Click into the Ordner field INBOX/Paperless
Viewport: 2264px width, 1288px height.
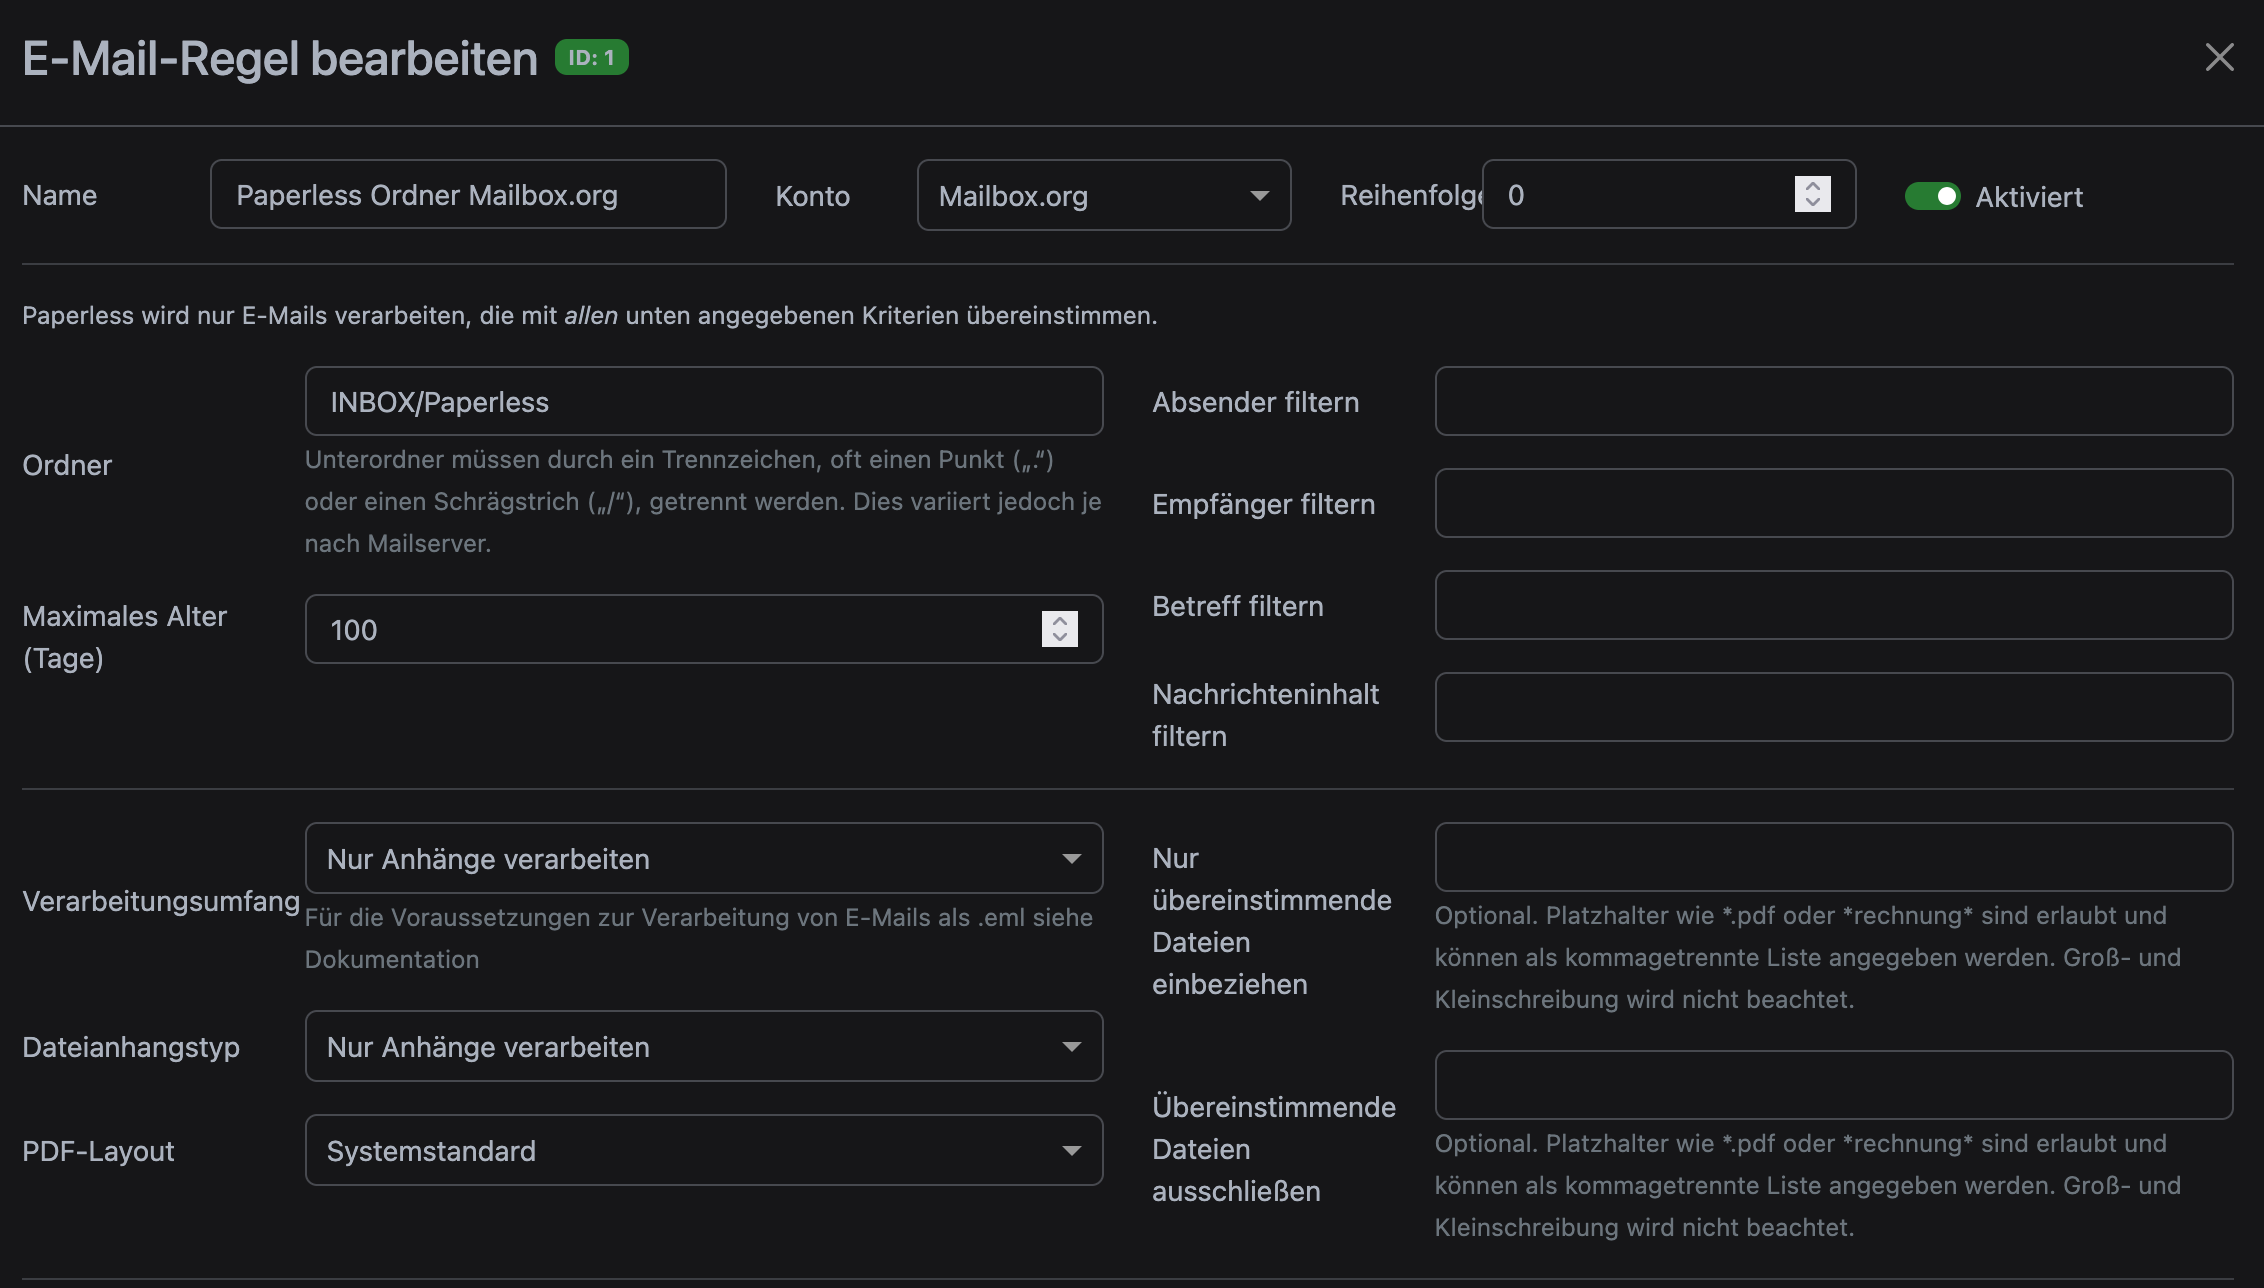pos(703,402)
